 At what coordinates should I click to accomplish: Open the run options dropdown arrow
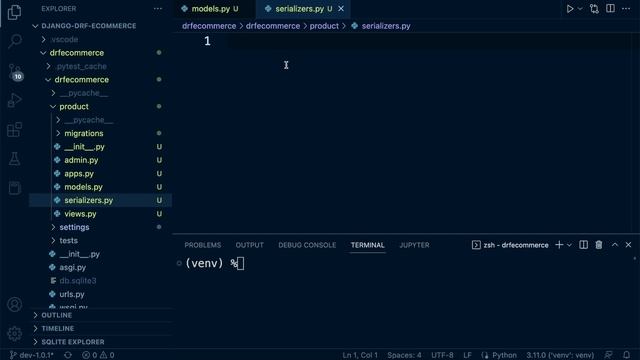click(580, 9)
